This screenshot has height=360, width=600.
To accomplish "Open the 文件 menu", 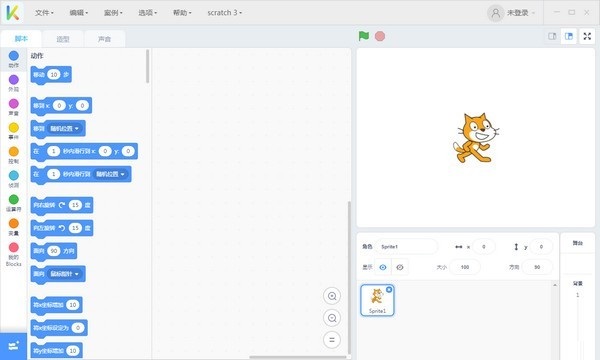I will (x=44, y=13).
